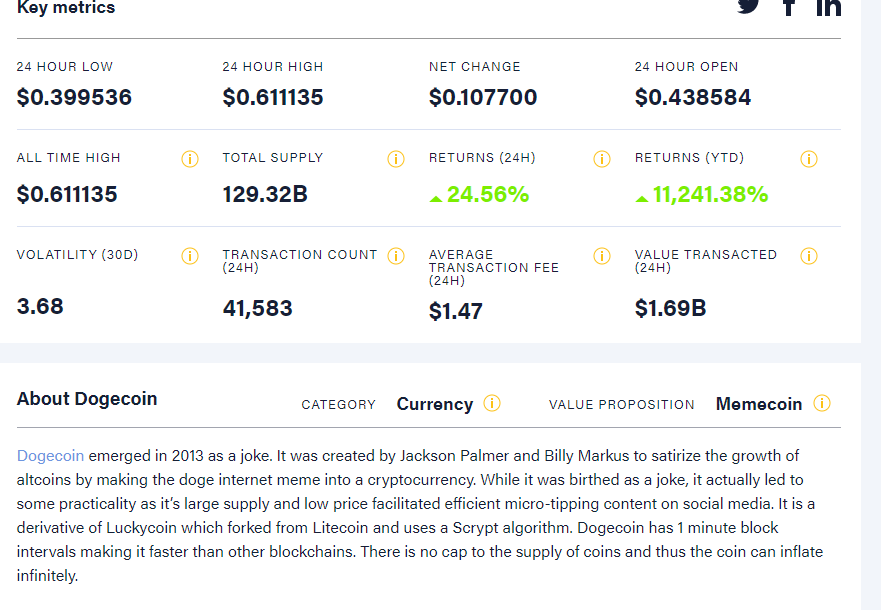Click the Key metrics heading

point(66,7)
